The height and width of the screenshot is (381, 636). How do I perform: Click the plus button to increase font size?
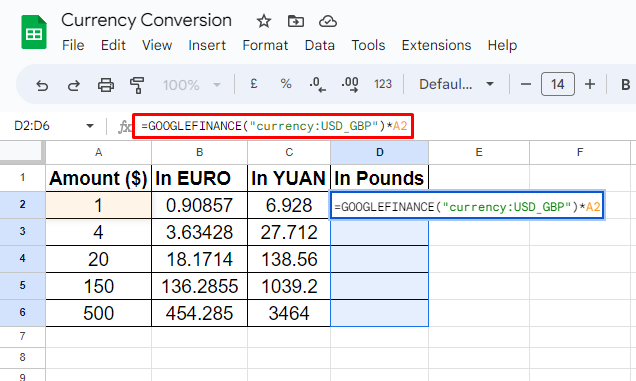(590, 84)
